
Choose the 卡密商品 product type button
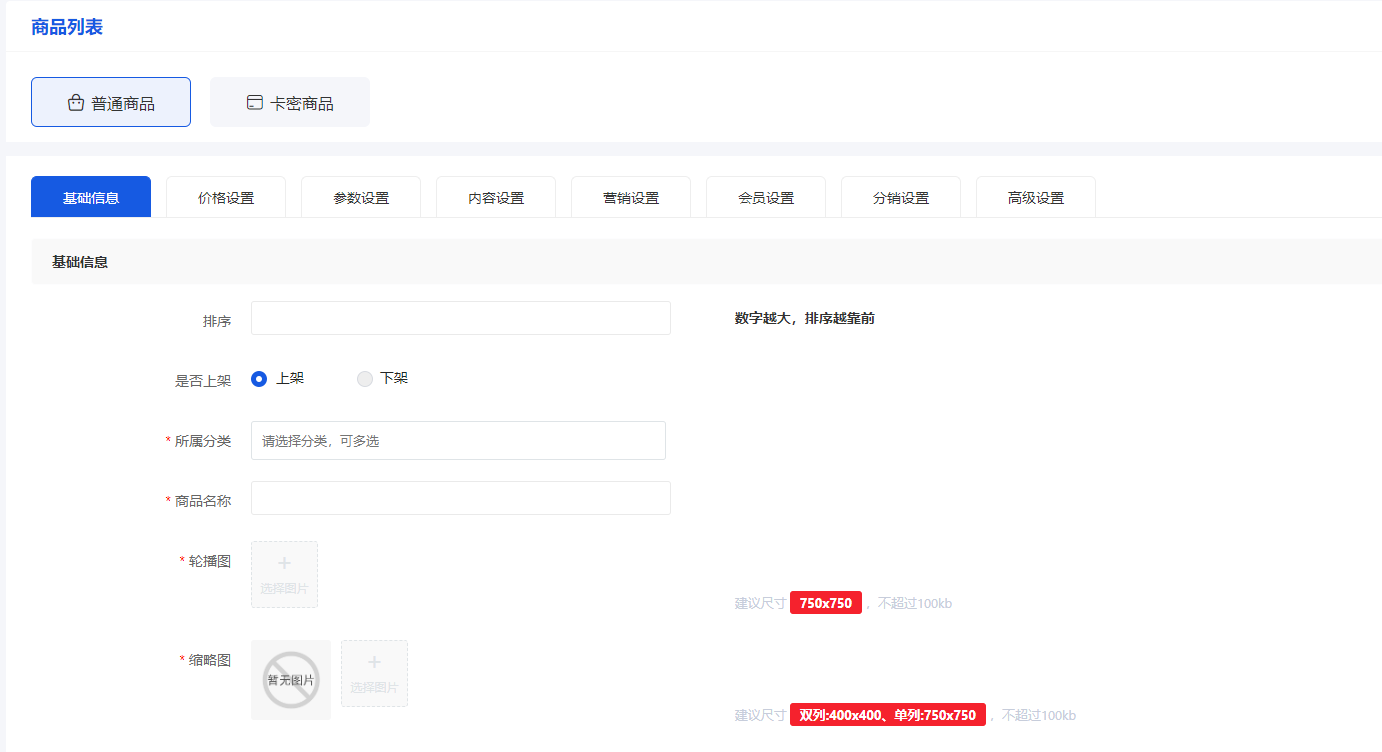coord(290,103)
